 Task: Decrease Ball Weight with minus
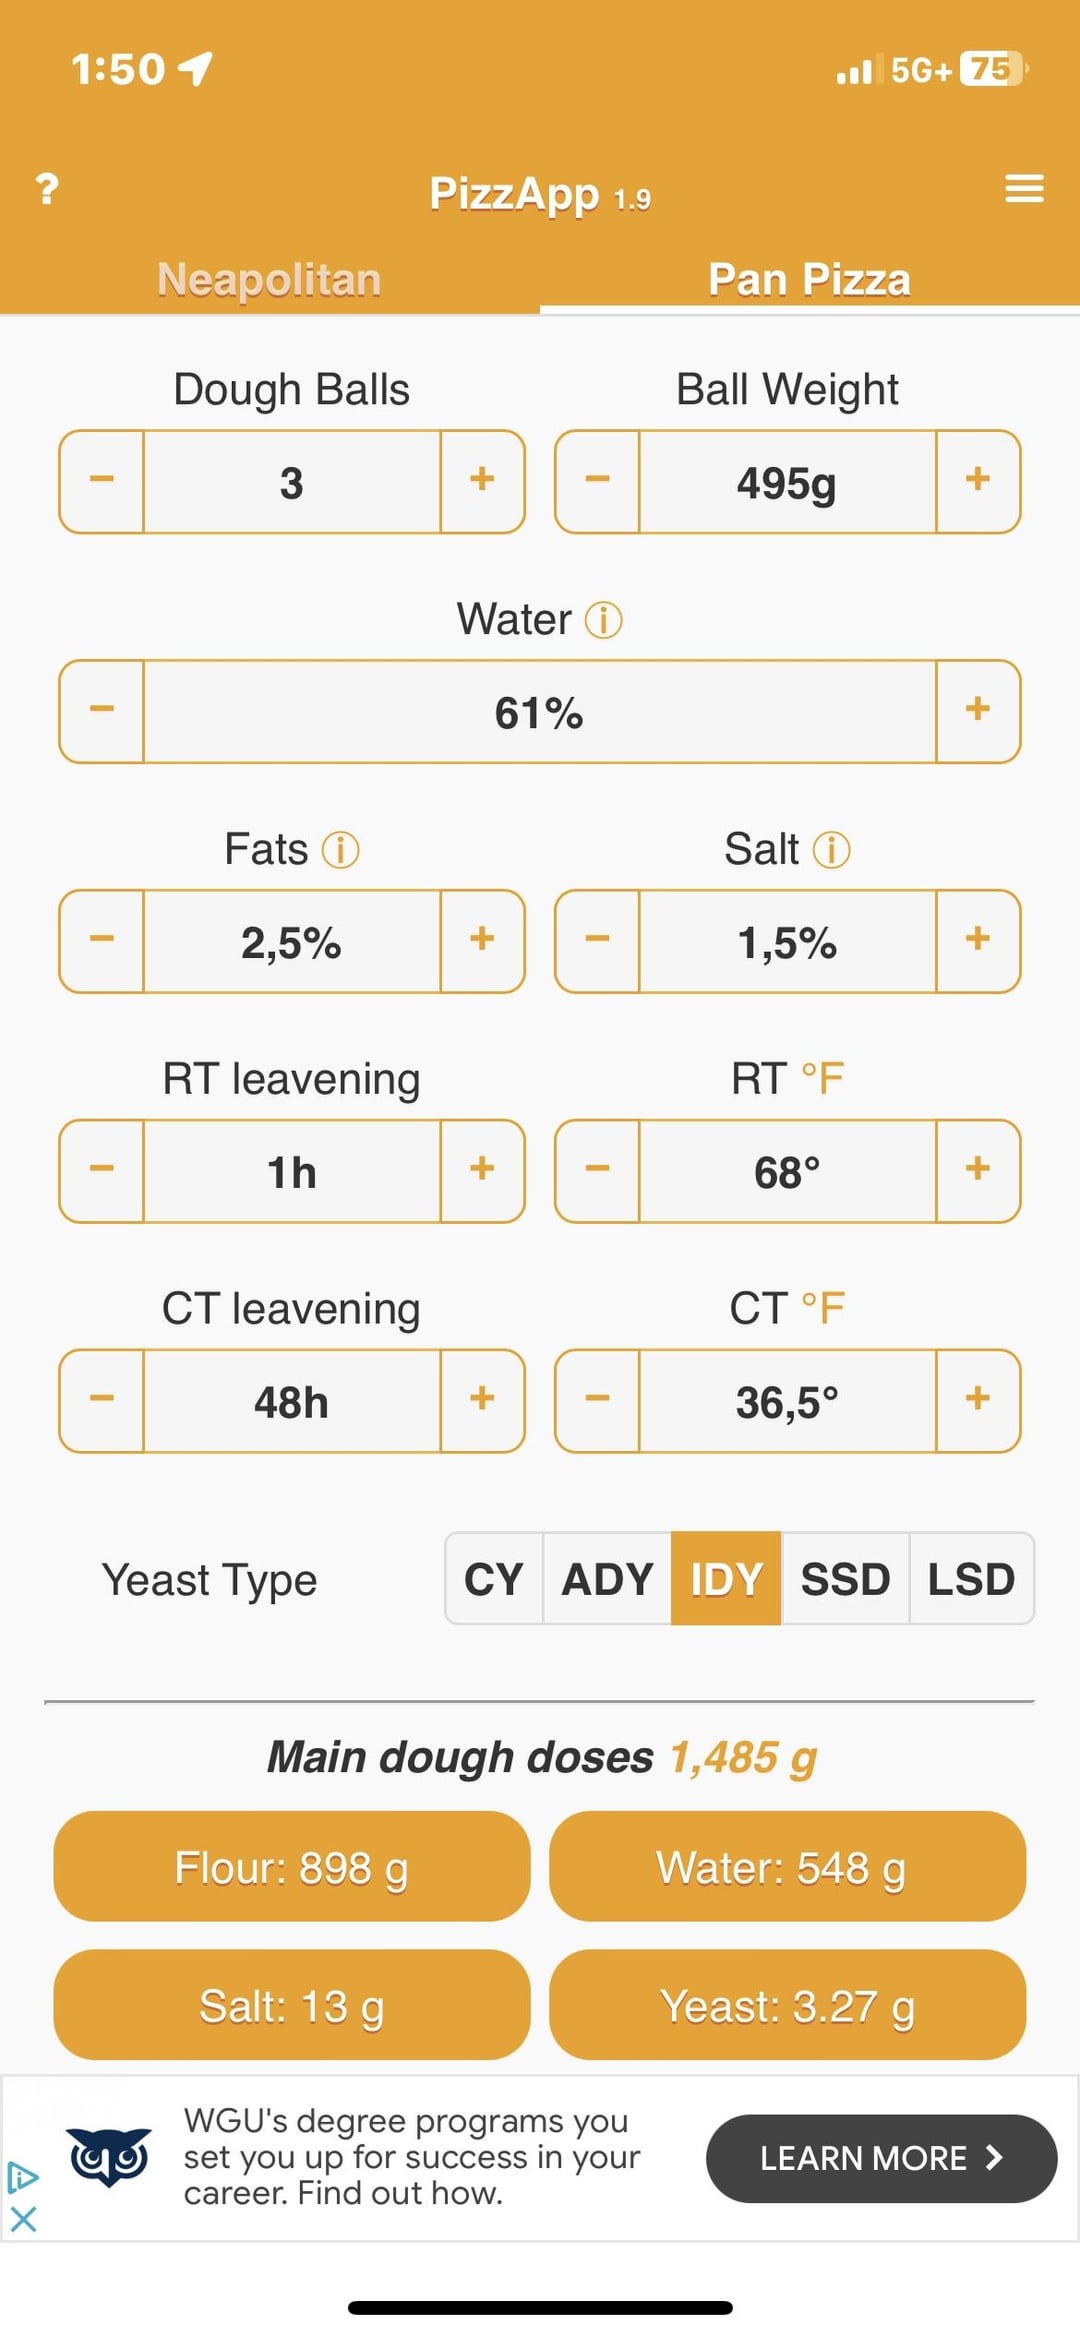coord(598,481)
